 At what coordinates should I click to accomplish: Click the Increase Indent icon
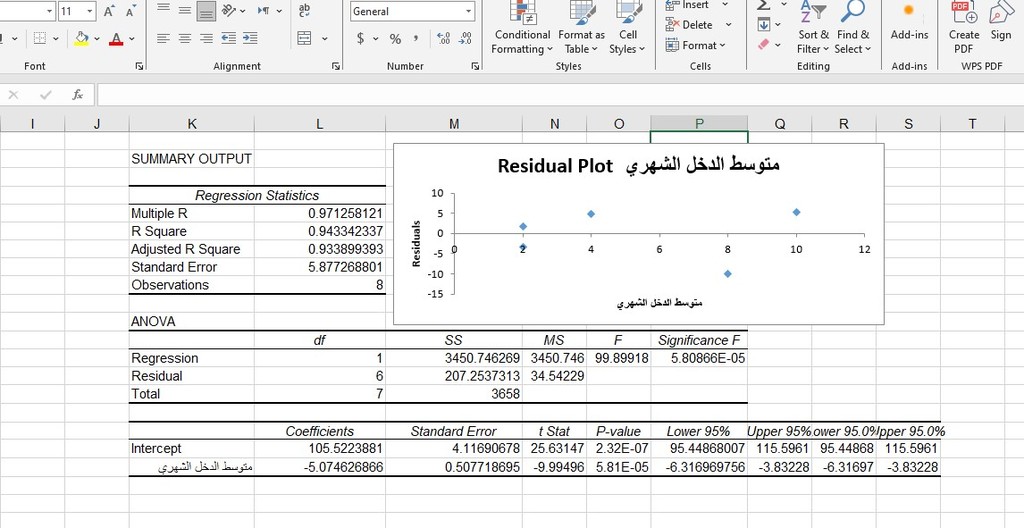[x=249, y=39]
